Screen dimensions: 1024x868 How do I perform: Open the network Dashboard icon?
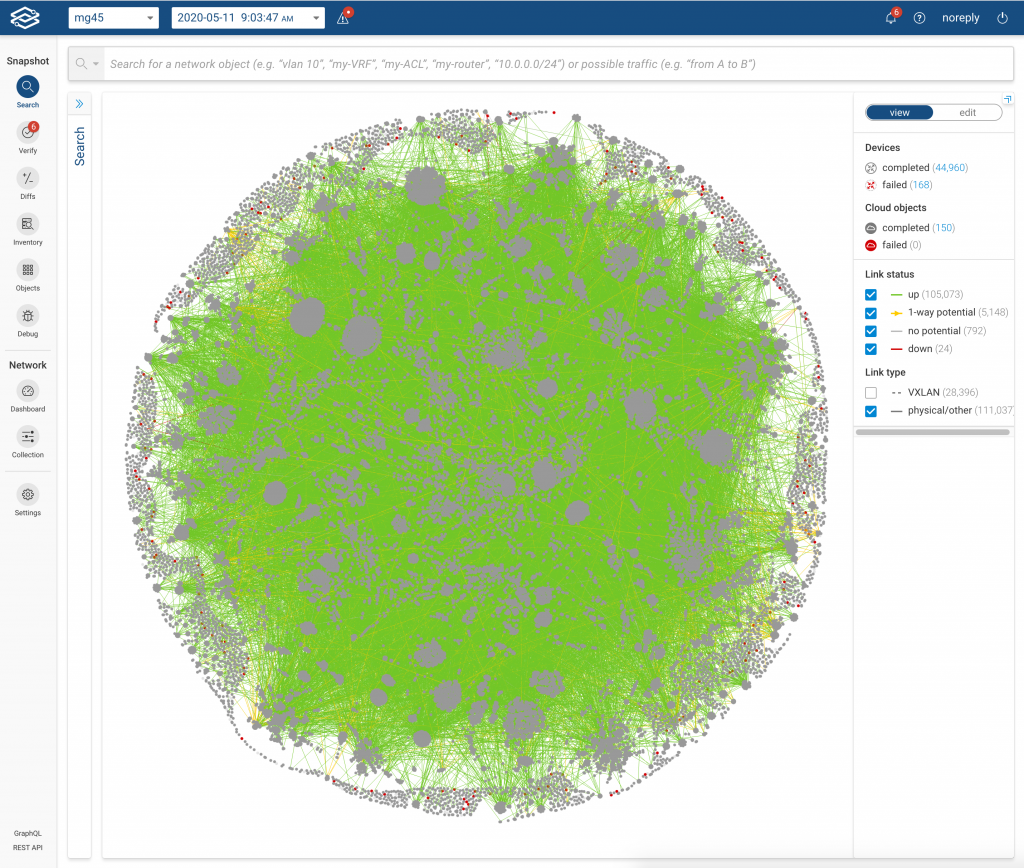(27, 391)
